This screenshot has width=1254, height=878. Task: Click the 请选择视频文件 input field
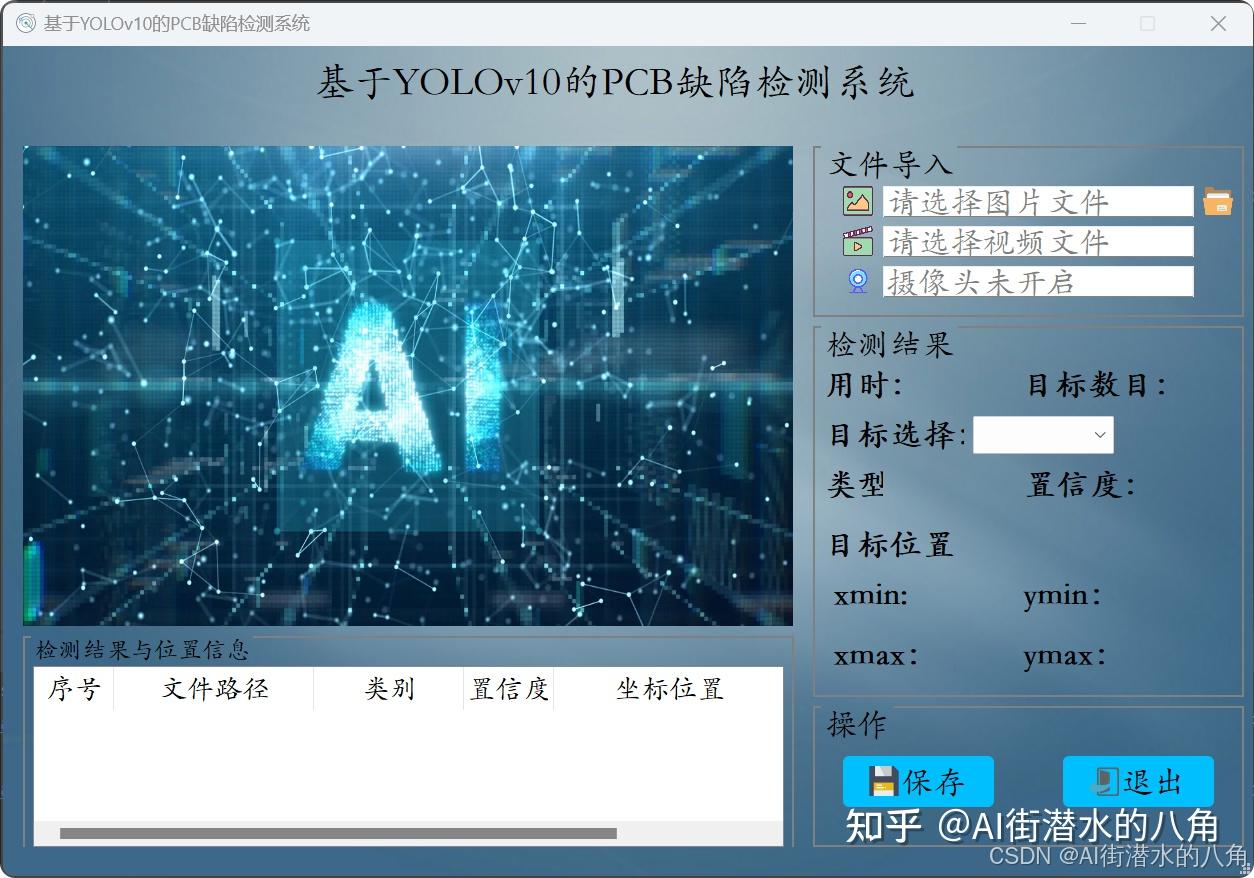click(1037, 241)
